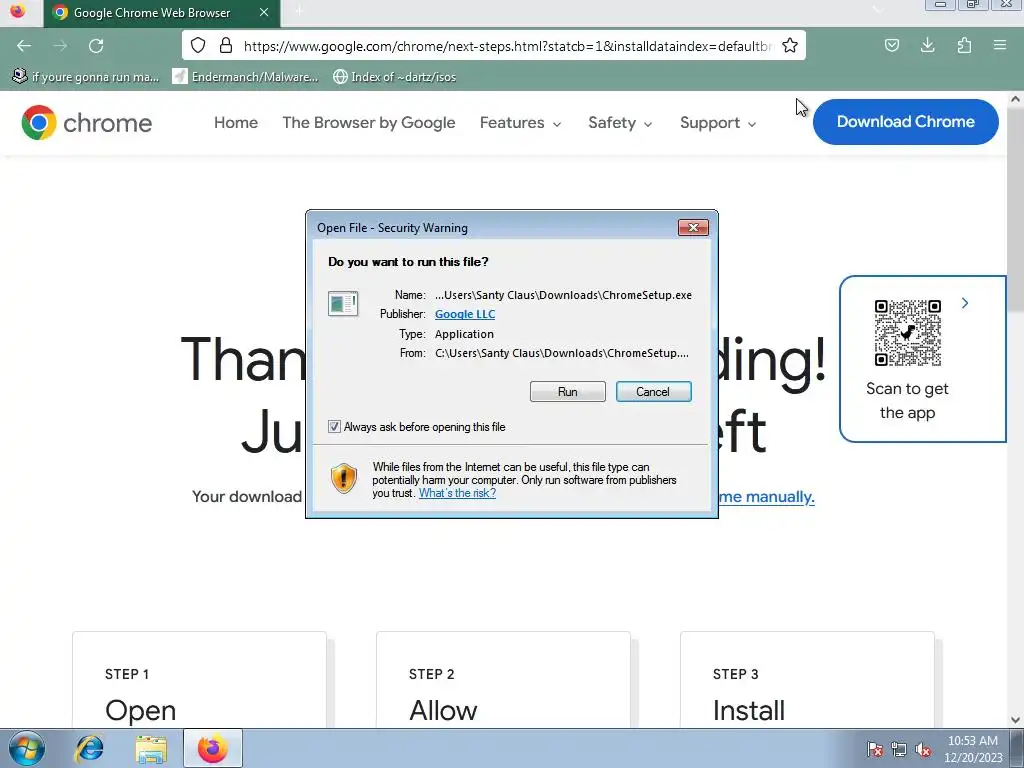
Task: Click Run in the Security Warning dialog
Action: (568, 392)
